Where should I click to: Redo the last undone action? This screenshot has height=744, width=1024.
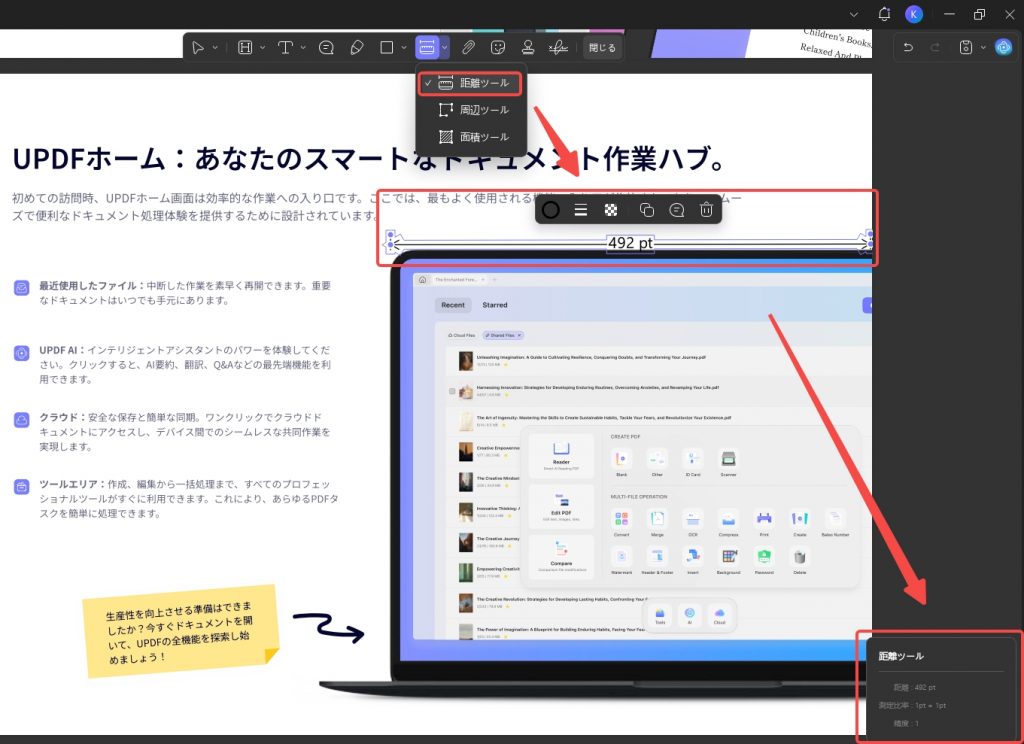point(935,47)
